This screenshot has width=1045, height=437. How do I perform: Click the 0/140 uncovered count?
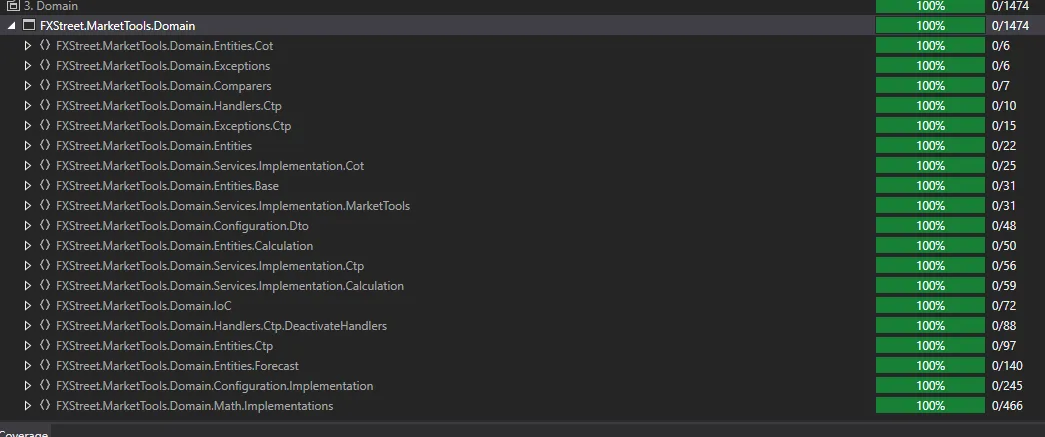click(x=1007, y=366)
